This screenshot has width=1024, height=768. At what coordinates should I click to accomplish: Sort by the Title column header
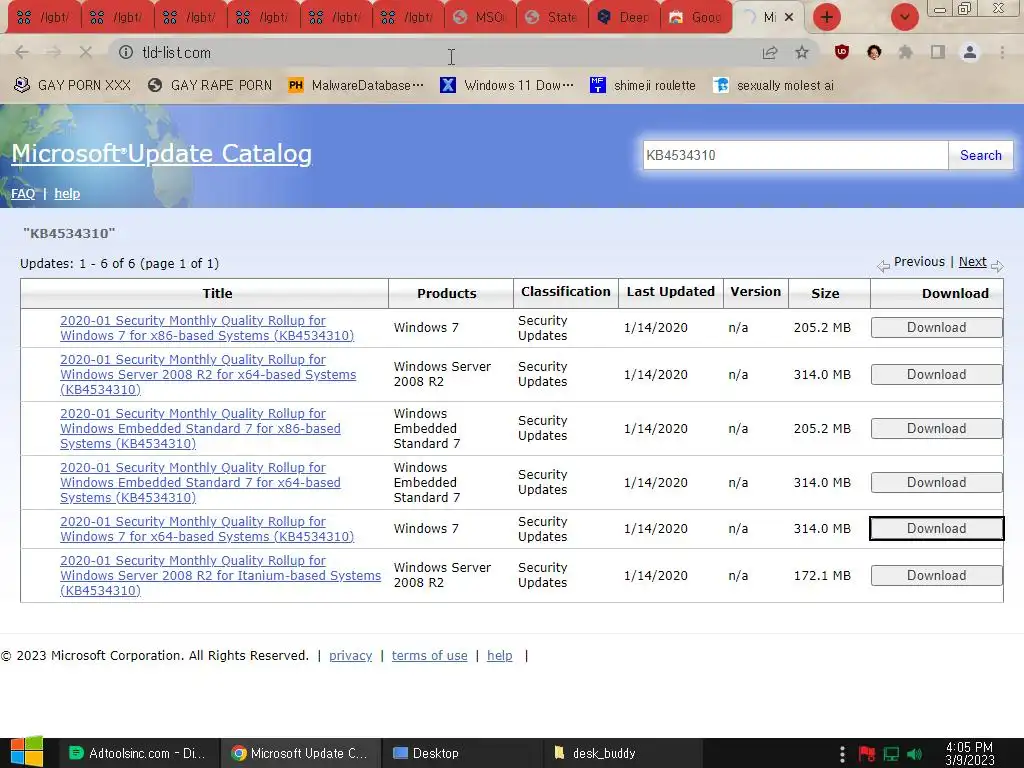pos(217,293)
